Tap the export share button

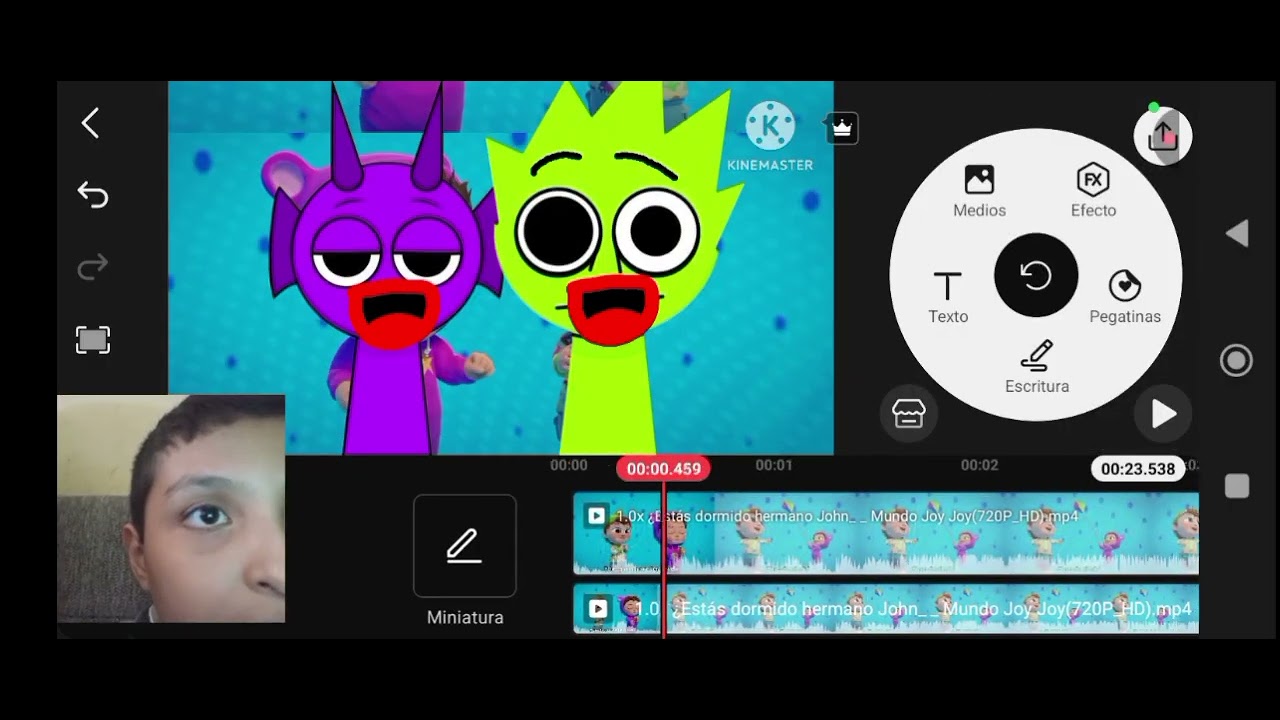click(x=1163, y=135)
